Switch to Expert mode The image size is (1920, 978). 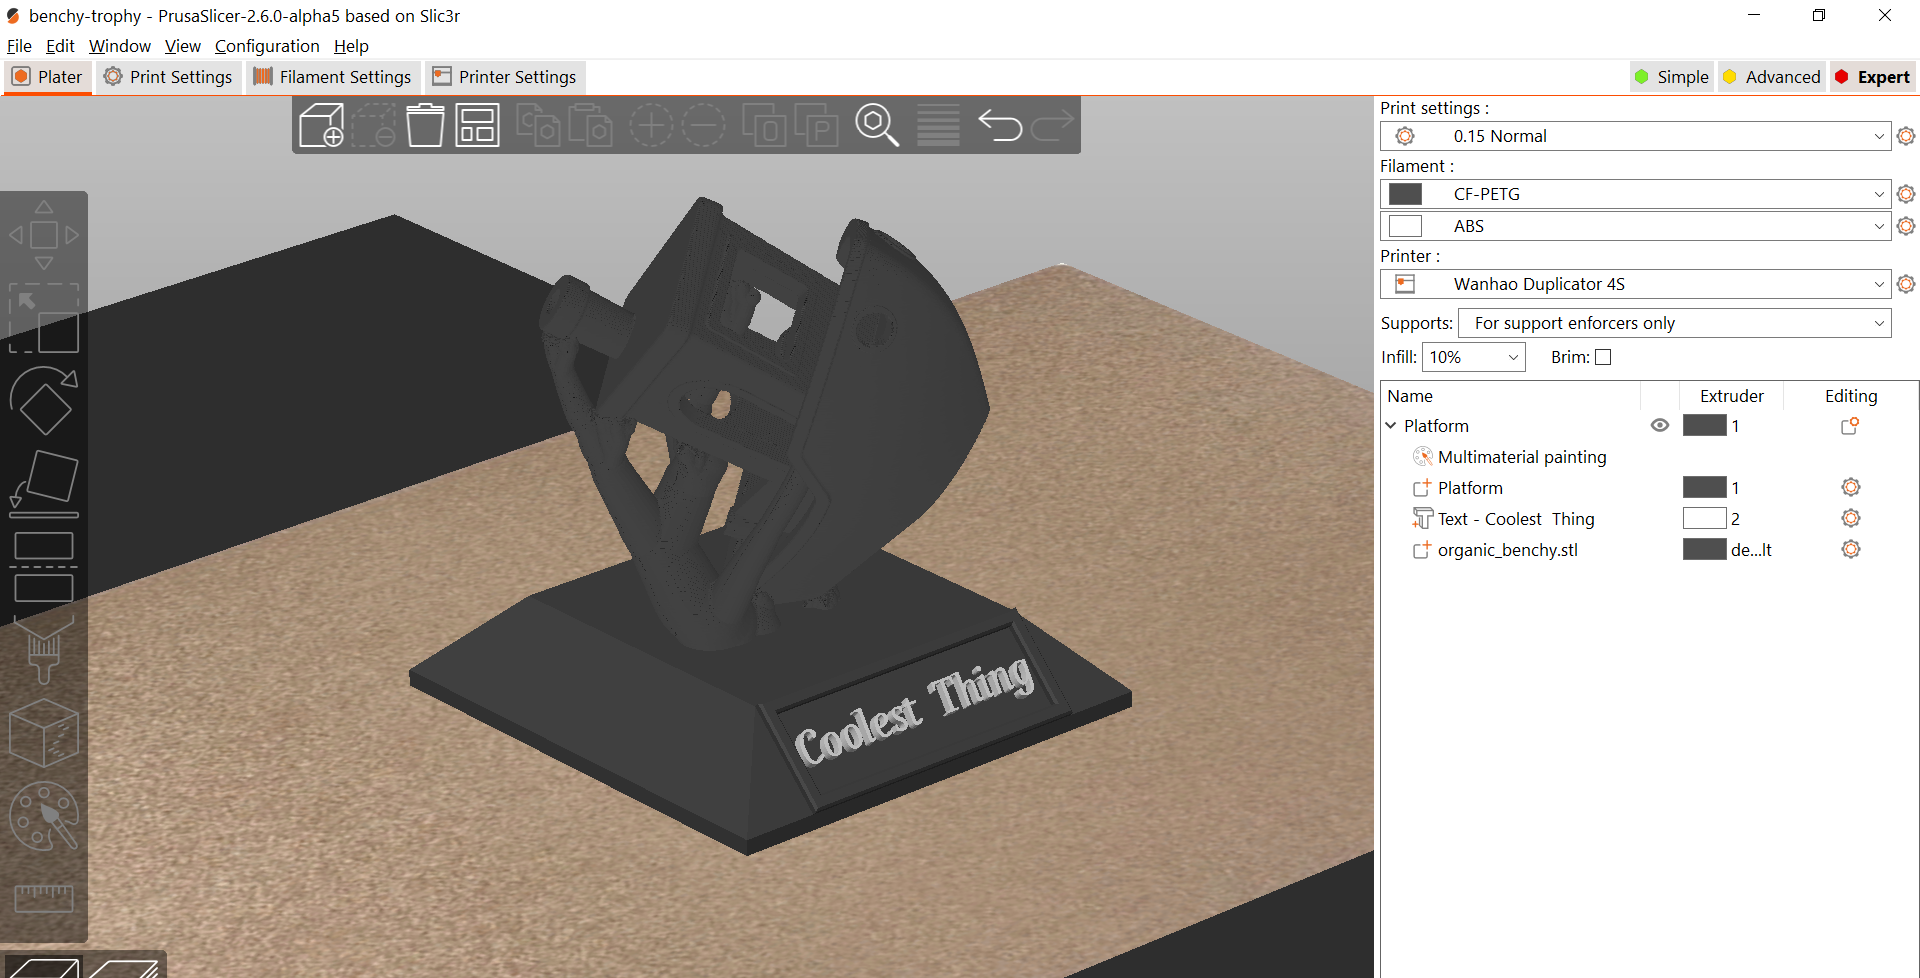tap(1872, 77)
